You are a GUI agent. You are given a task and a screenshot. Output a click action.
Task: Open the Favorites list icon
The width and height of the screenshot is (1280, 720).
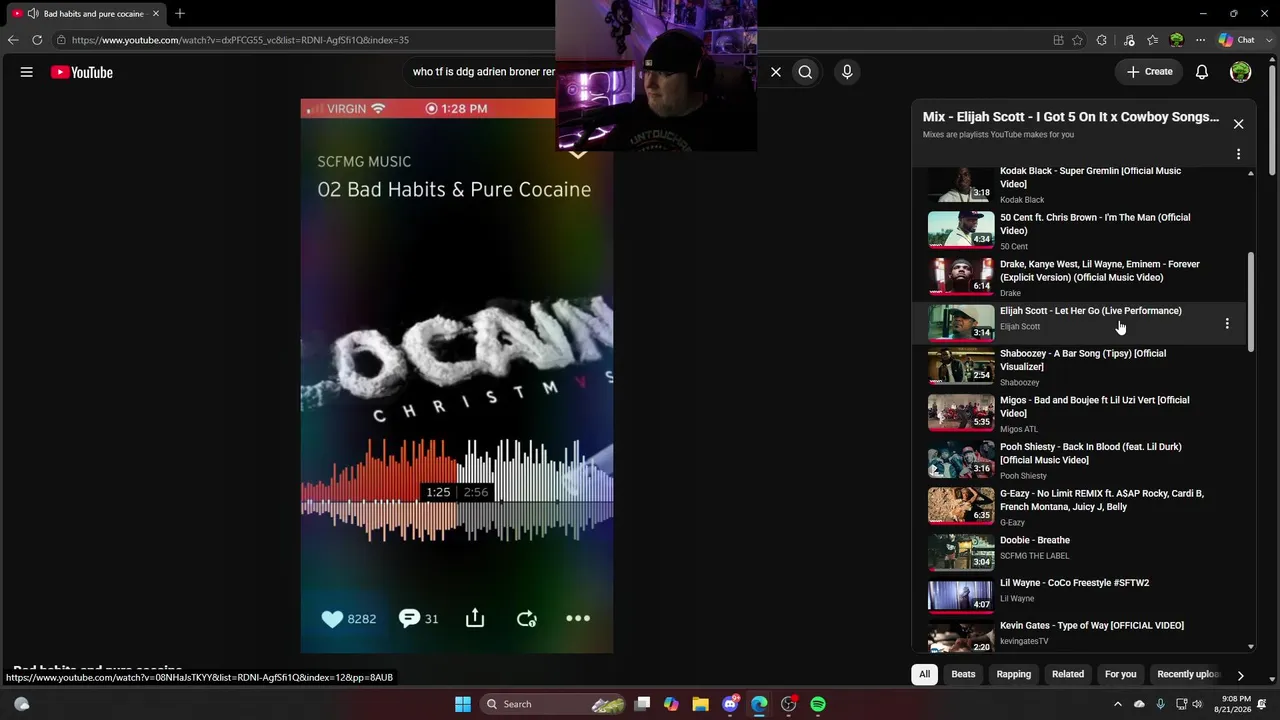1153,40
